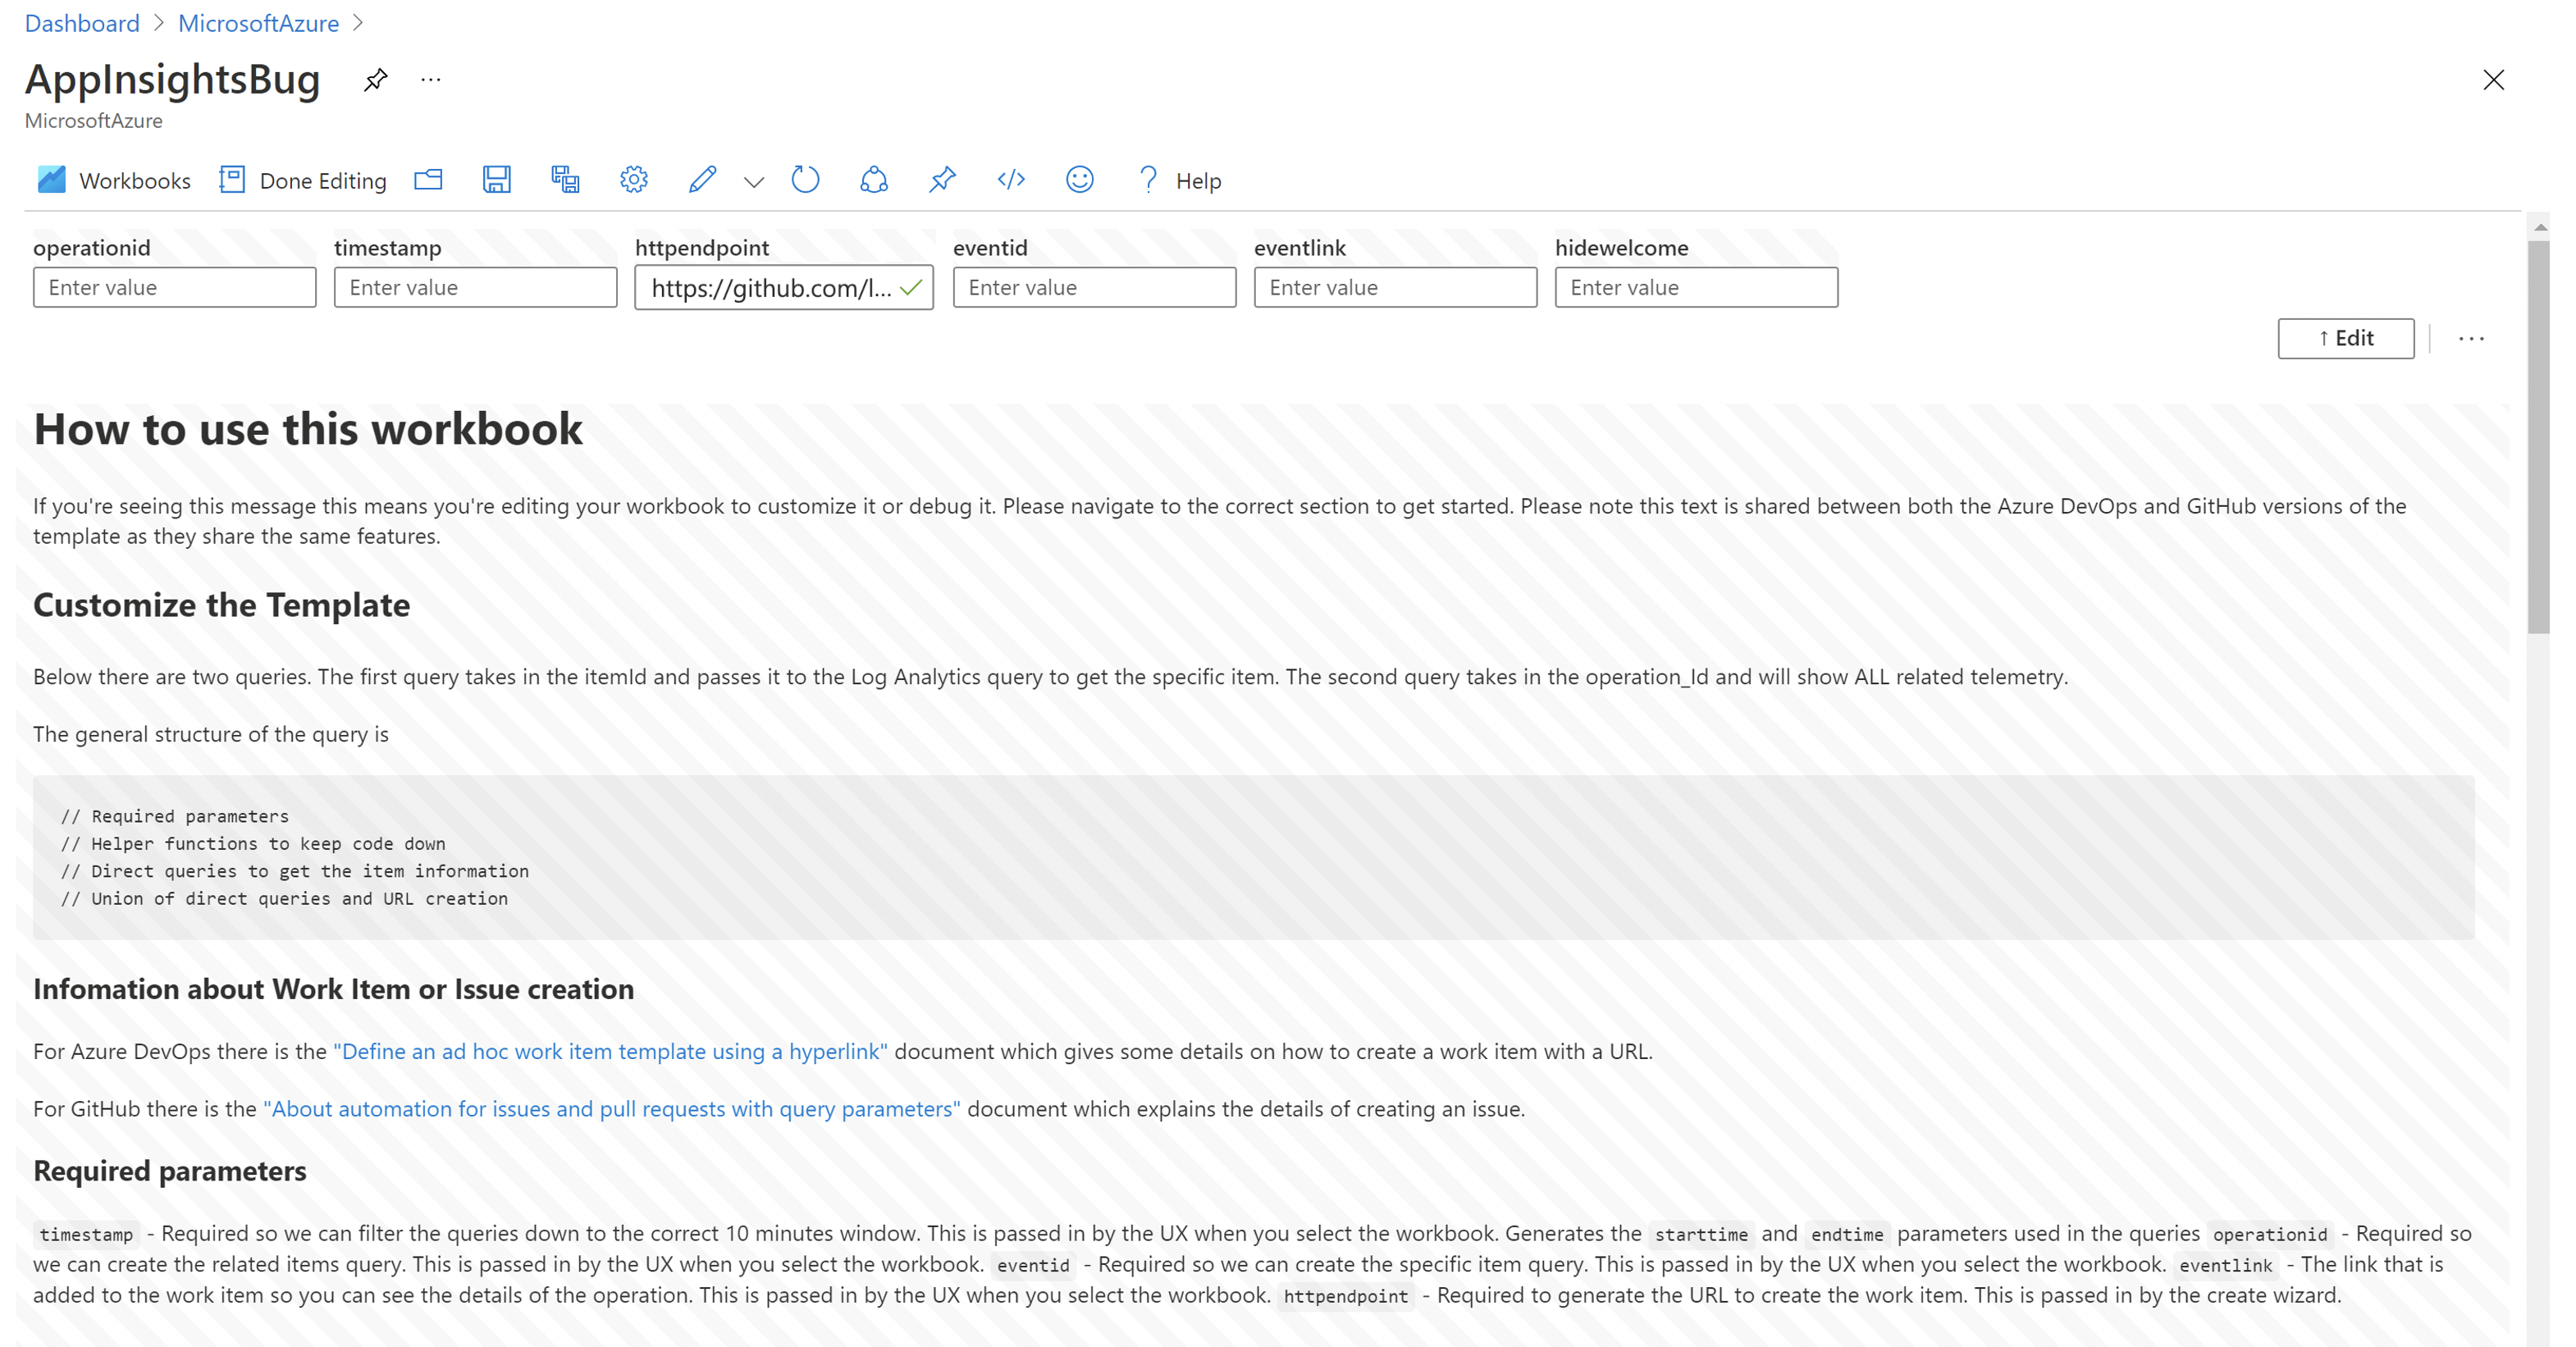Click the Open folder toolbar icon

pyautogui.click(x=428, y=180)
